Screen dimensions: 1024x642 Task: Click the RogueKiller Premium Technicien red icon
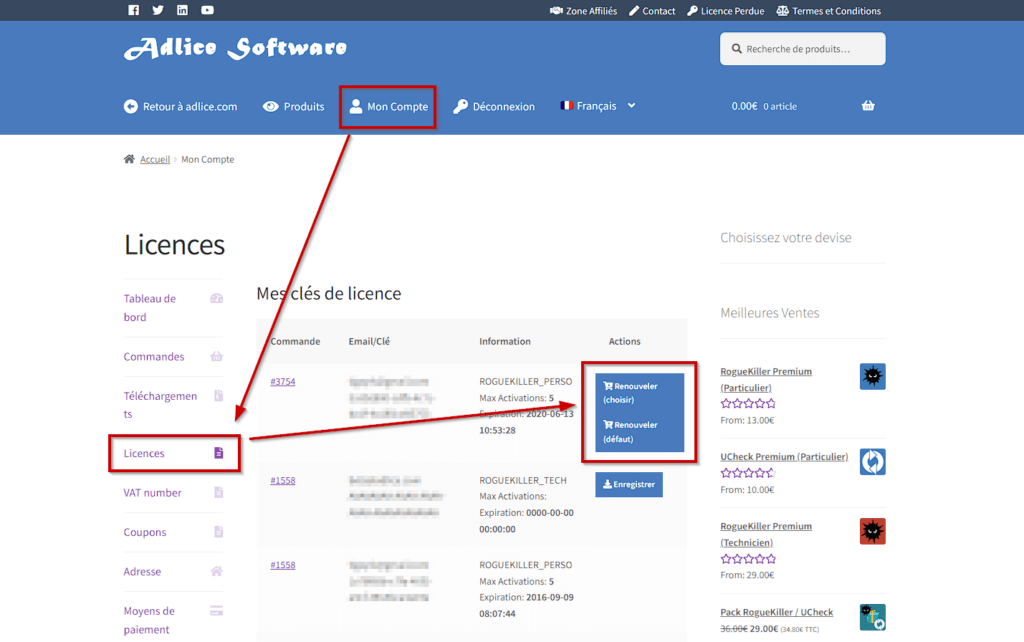point(872,531)
